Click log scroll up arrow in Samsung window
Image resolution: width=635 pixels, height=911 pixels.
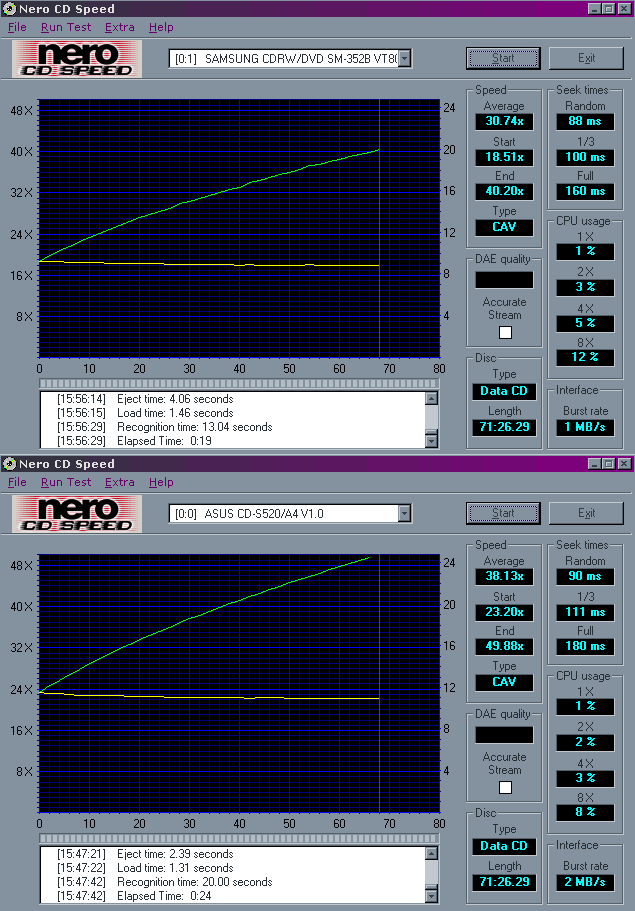tap(431, 399)
